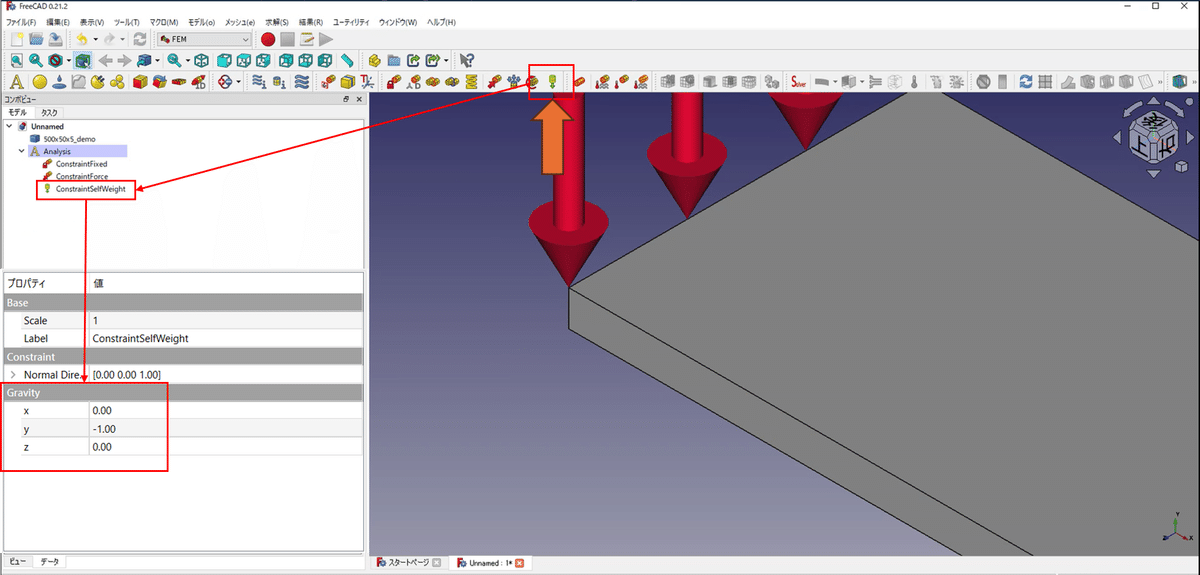Click the Gravity z value field

pos(226,446)
